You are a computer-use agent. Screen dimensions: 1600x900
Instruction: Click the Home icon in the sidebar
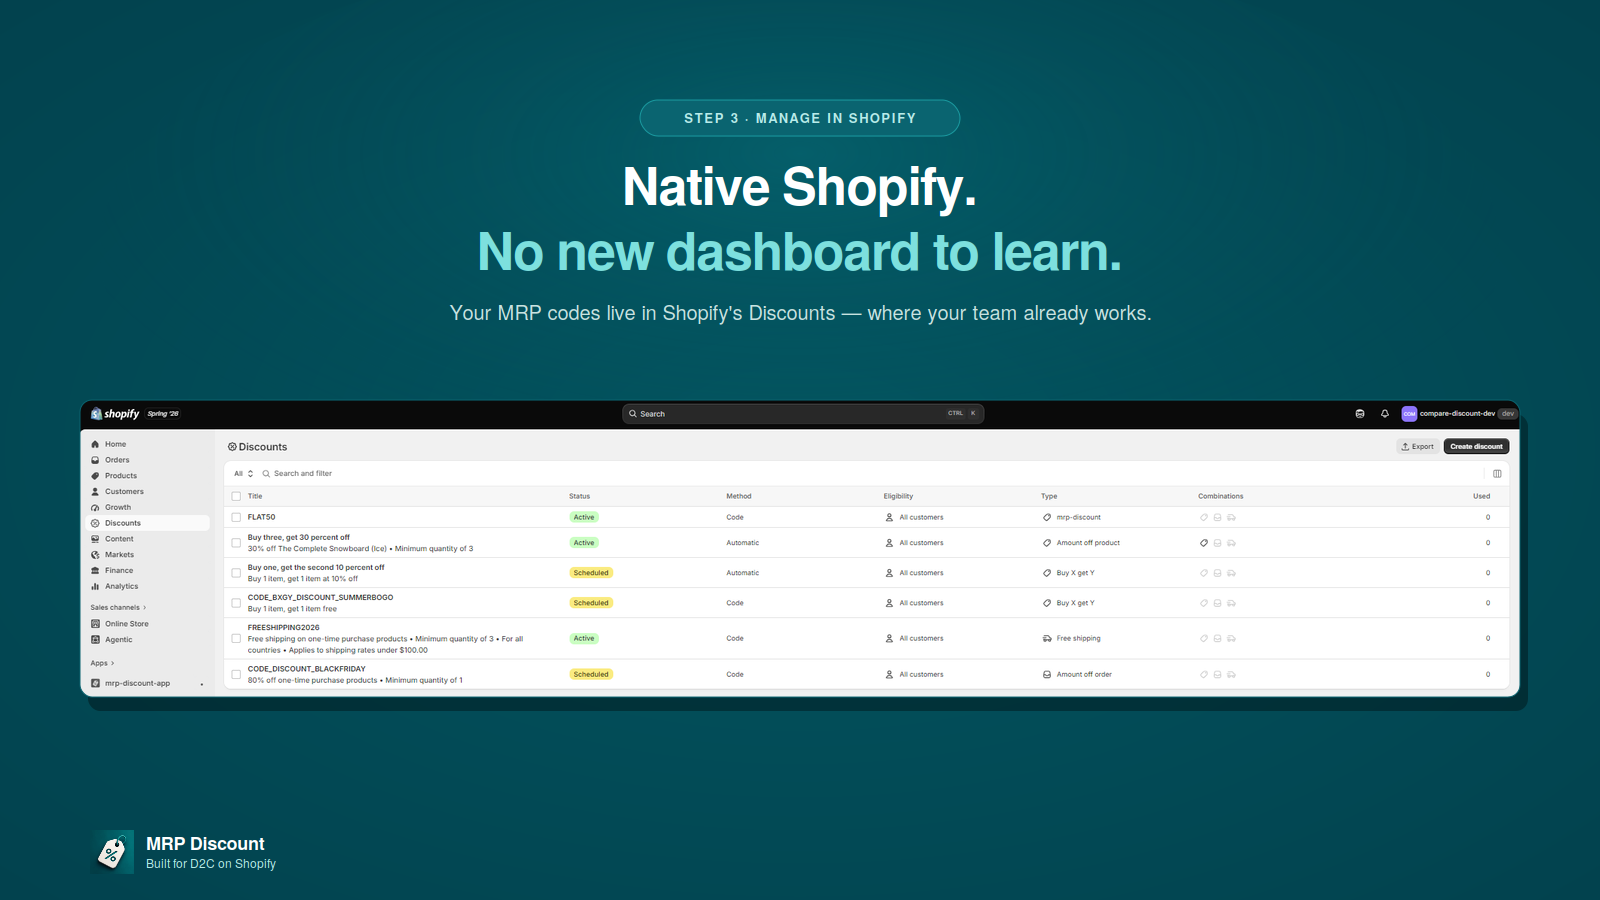(95, 444)
